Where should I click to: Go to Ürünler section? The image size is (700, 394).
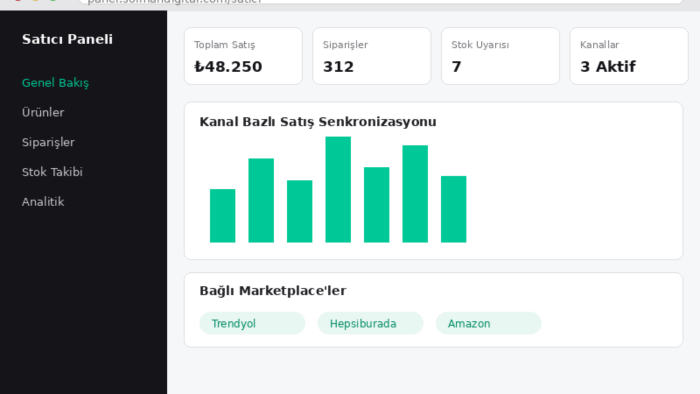click(x=43, y=112)
